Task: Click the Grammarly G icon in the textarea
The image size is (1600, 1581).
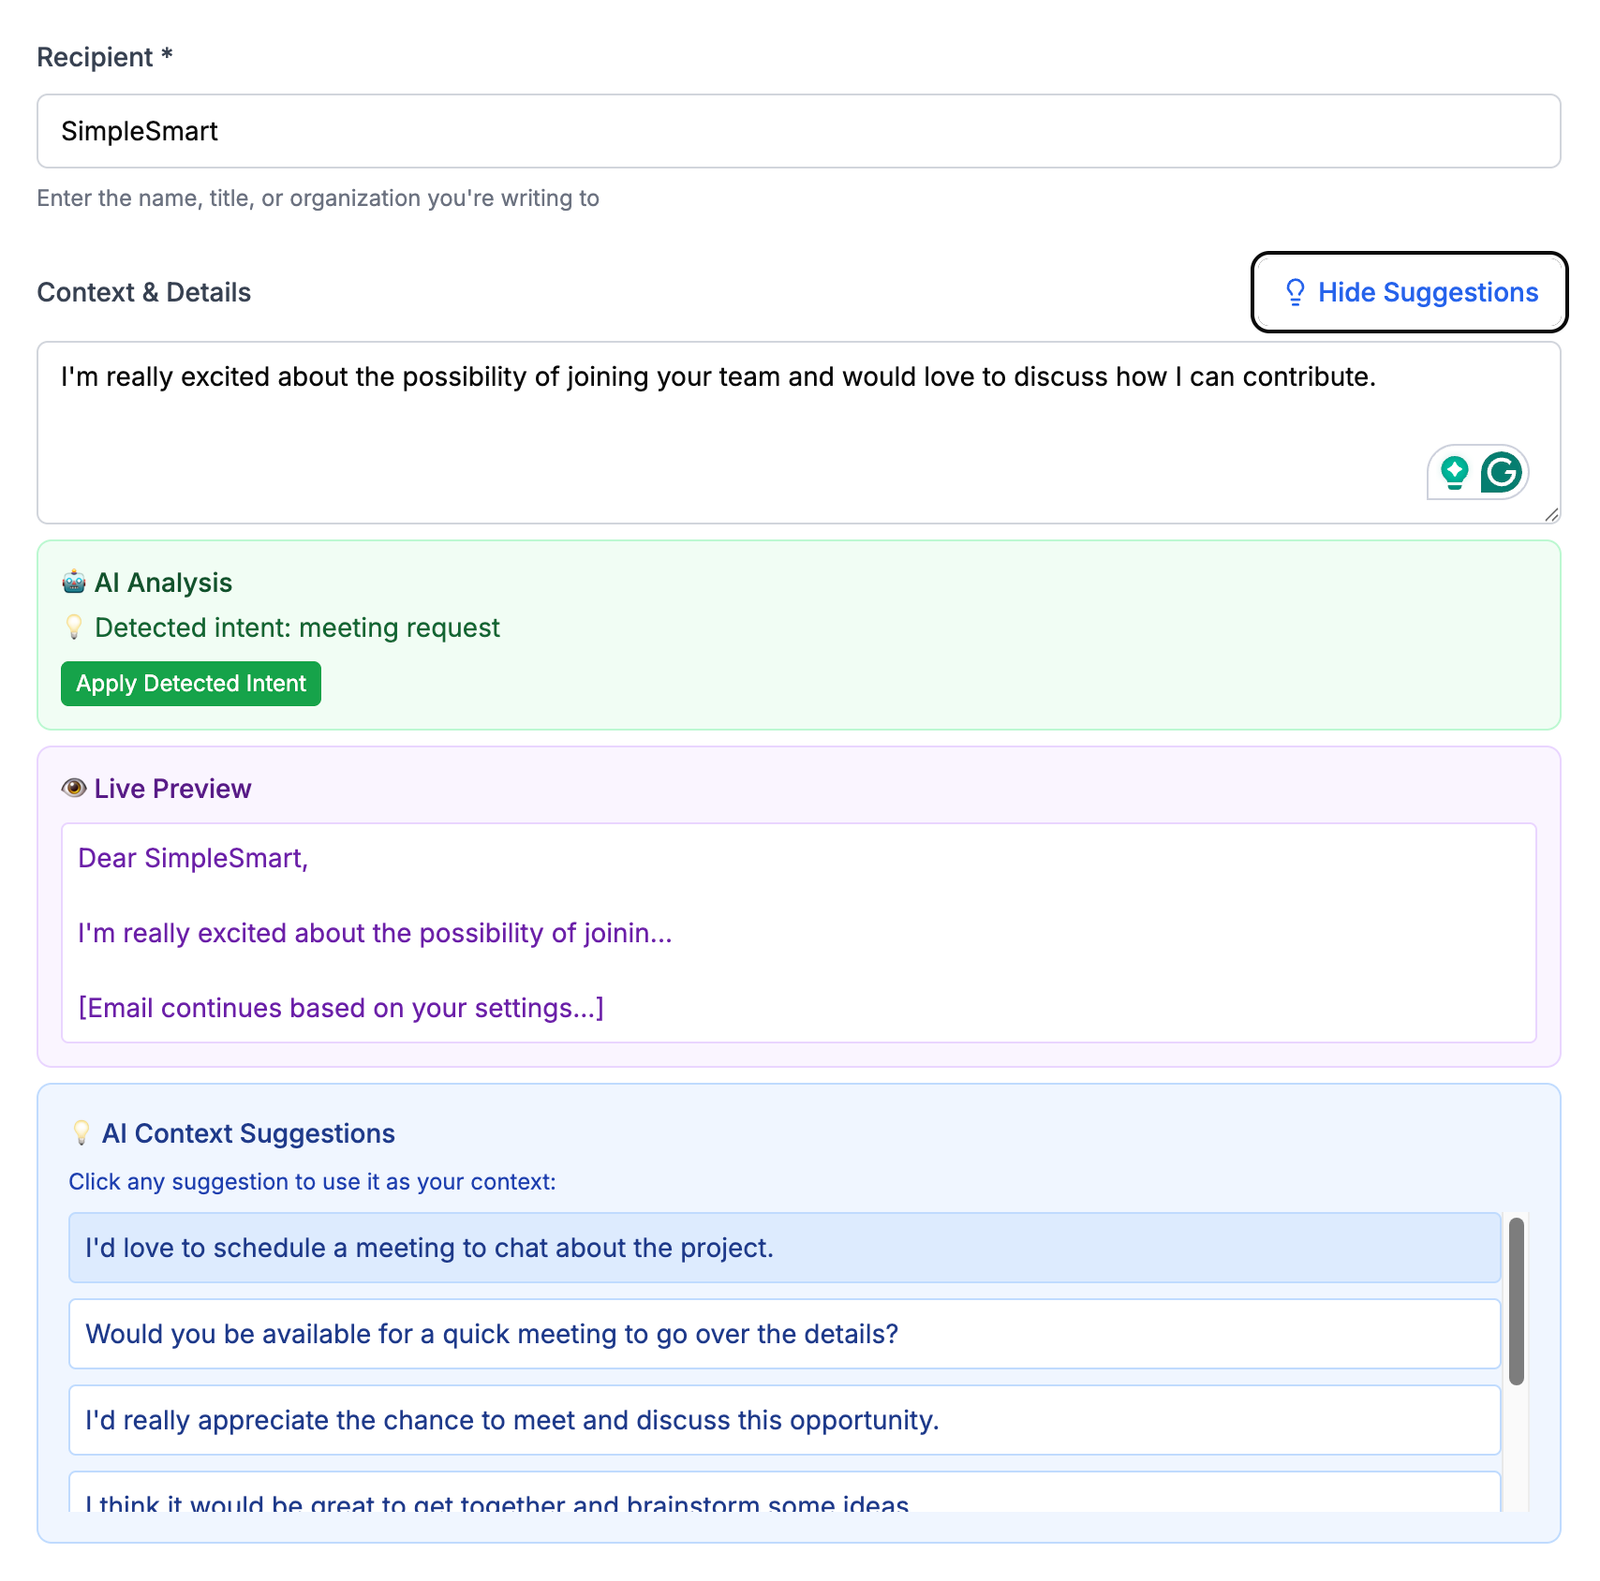Action: click(1500, 472)
